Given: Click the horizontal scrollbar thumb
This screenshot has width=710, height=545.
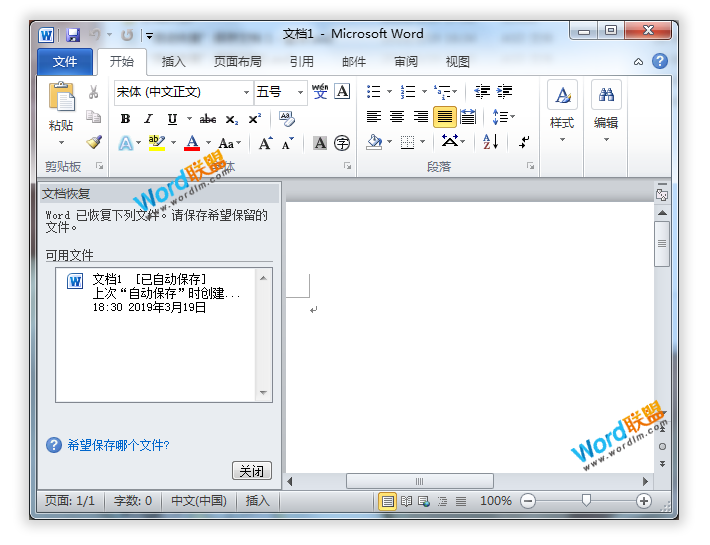Looking at the screenshot, I should (420, 481).
